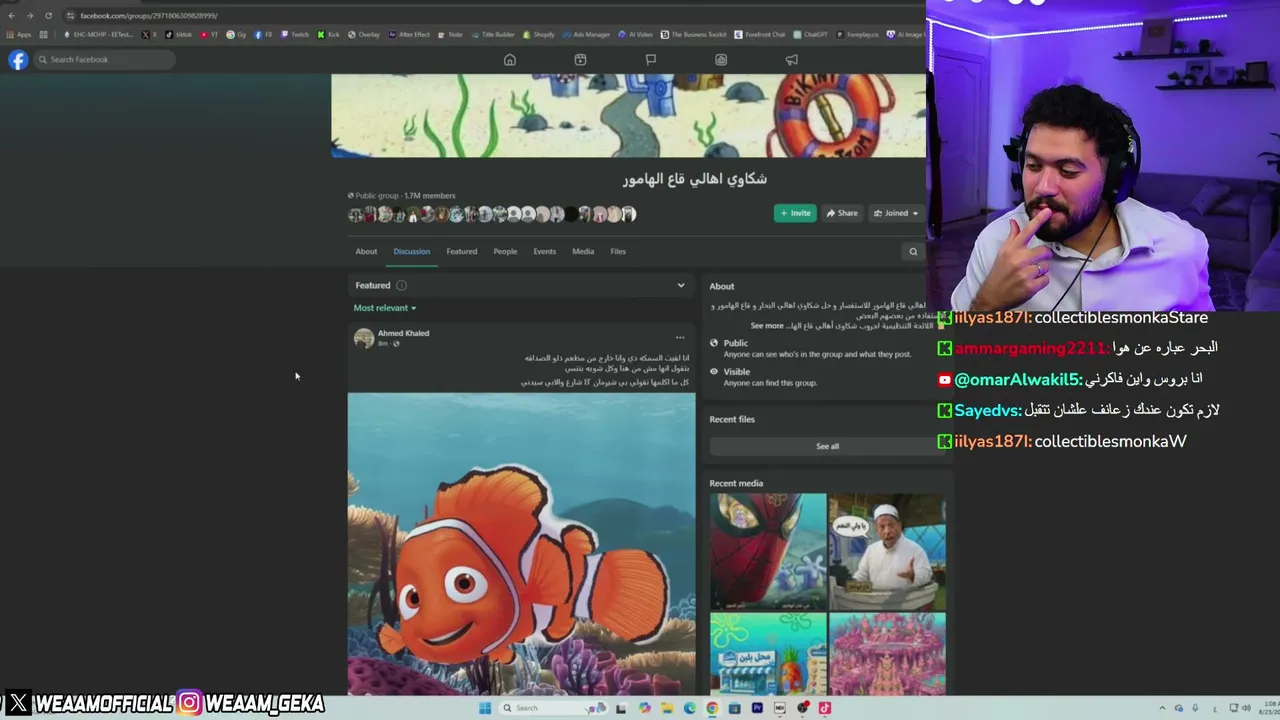Open the tiktok bookmark
Viewport: 1280px width, 720px height.
coord(179,34)
